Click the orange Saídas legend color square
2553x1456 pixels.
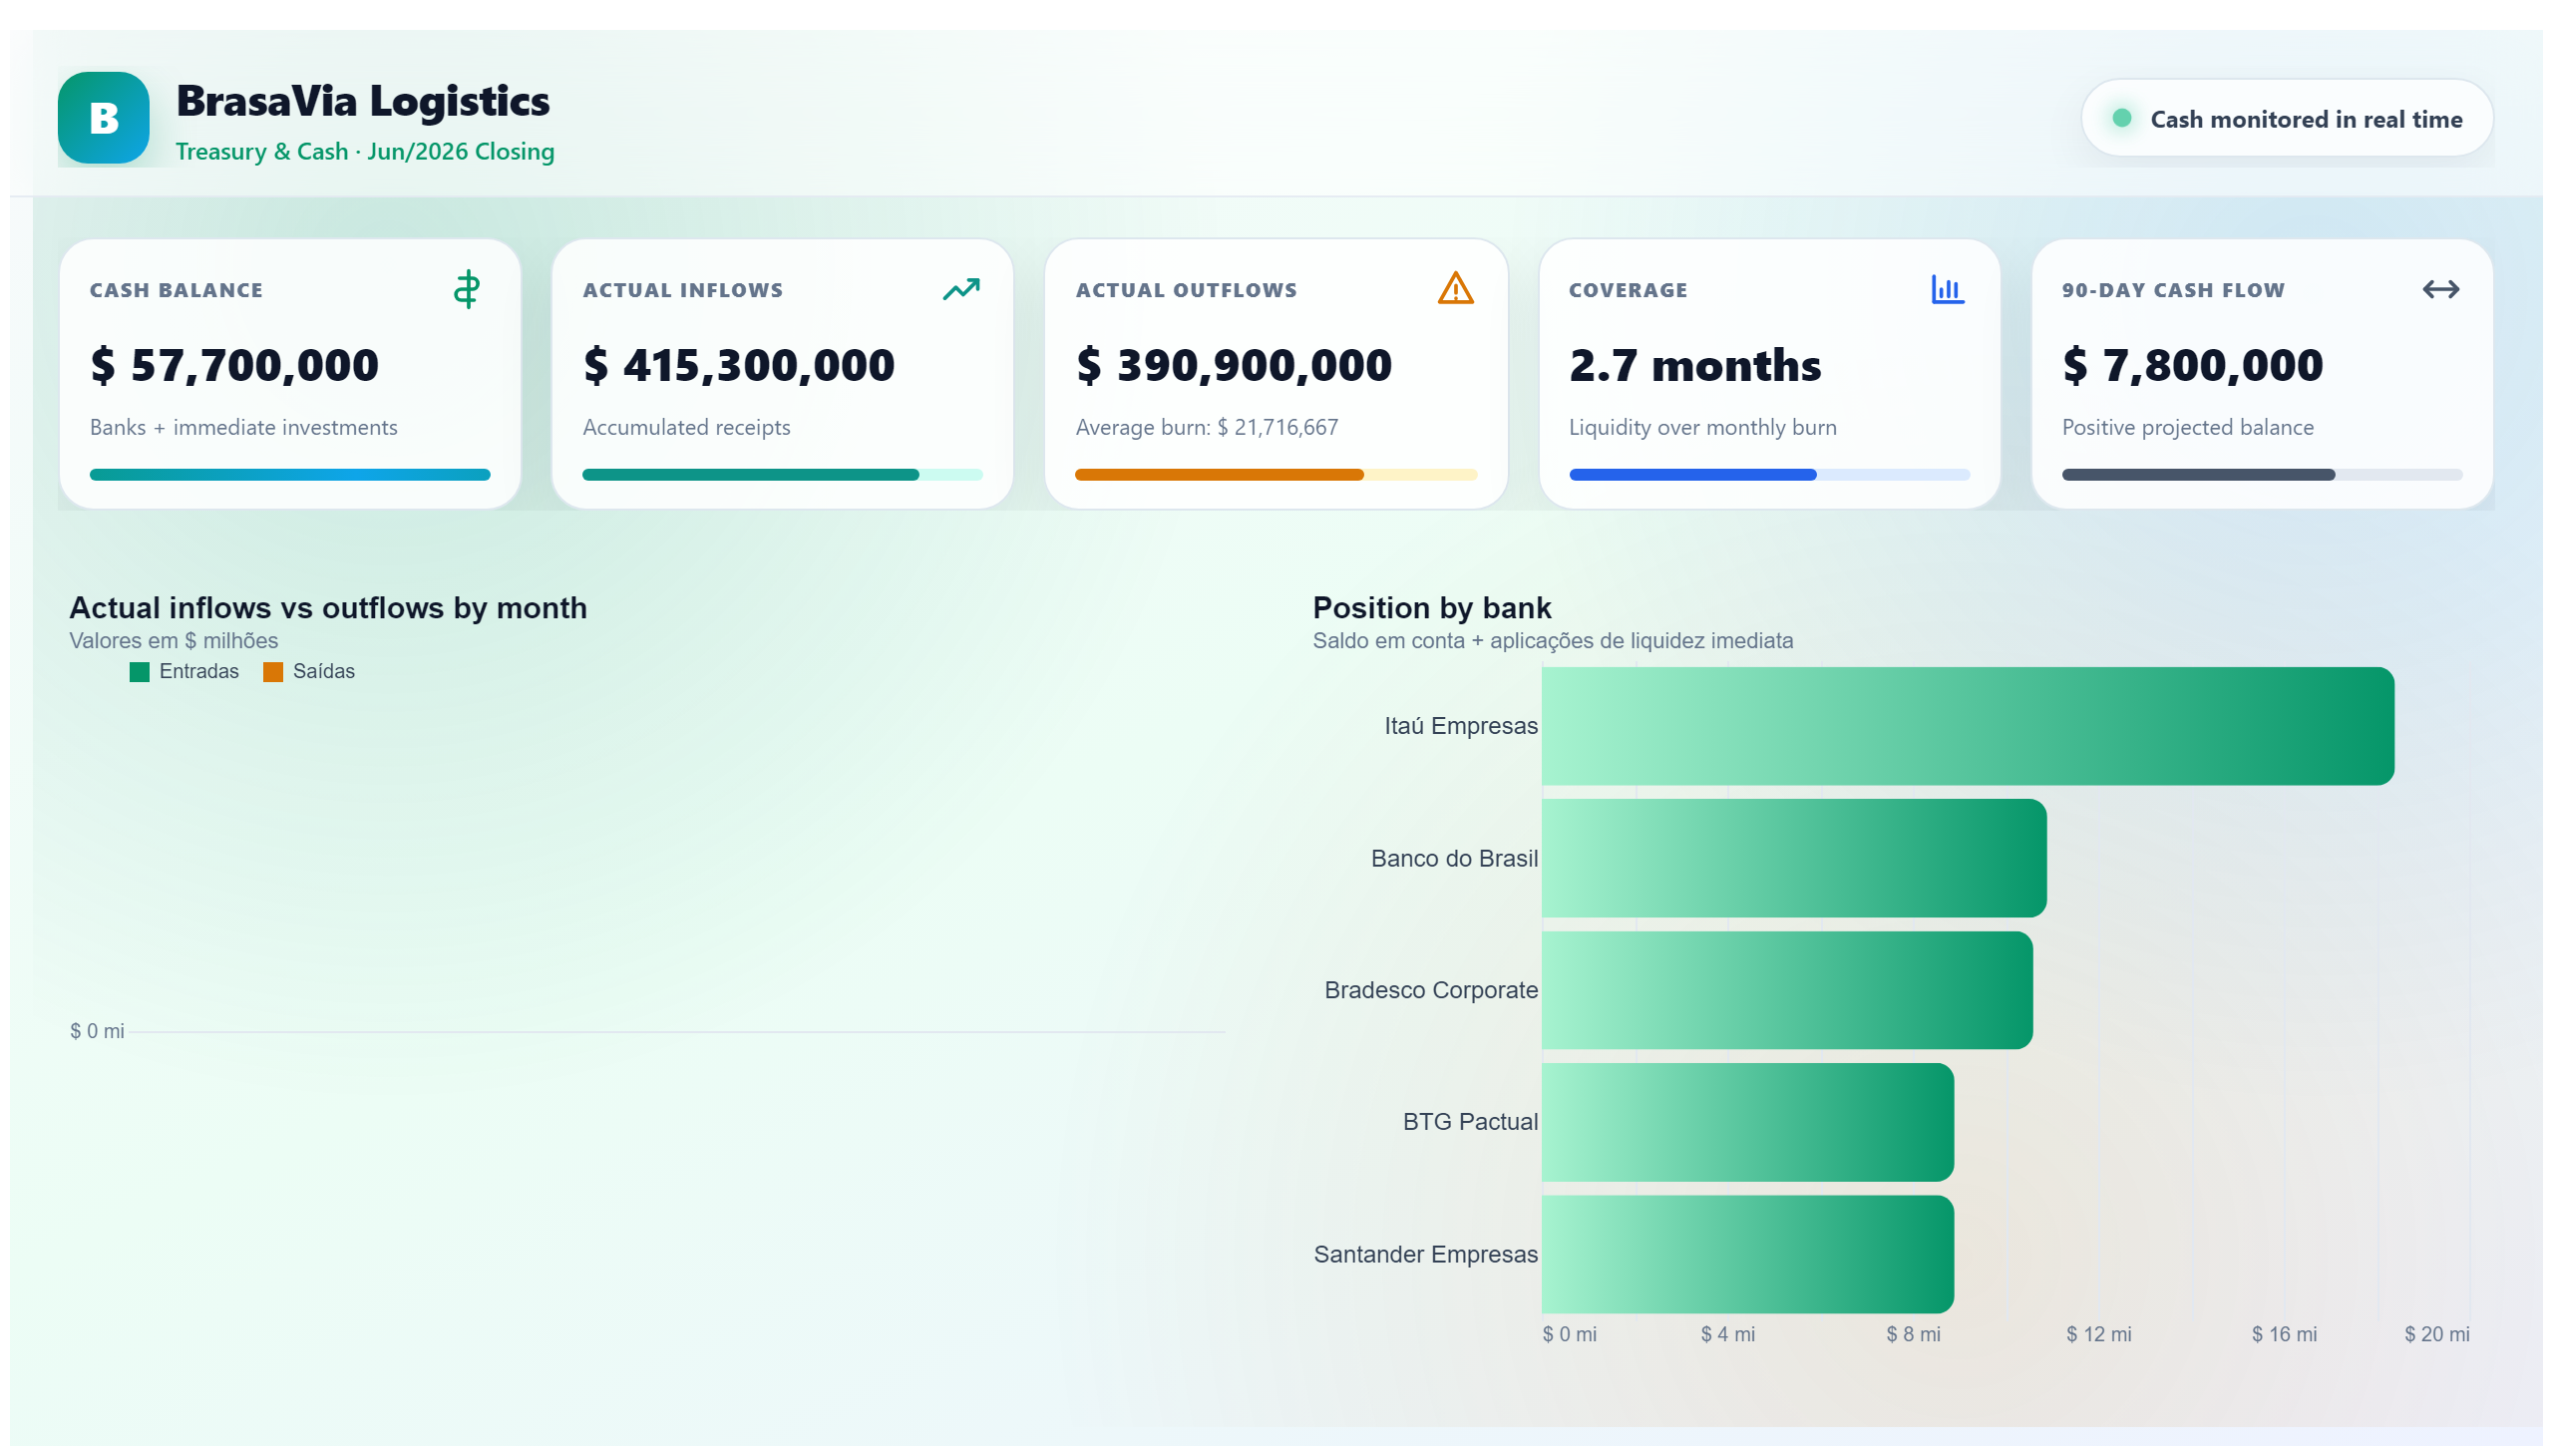(x=273, y=672)
